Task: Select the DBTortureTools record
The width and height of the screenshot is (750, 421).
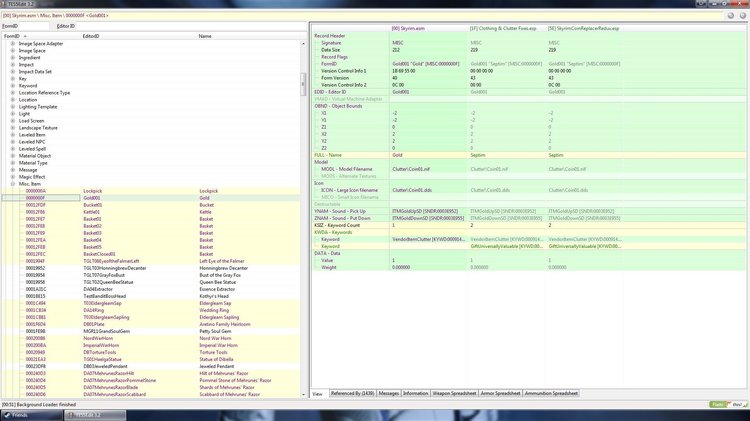Action: click(151, 352)
